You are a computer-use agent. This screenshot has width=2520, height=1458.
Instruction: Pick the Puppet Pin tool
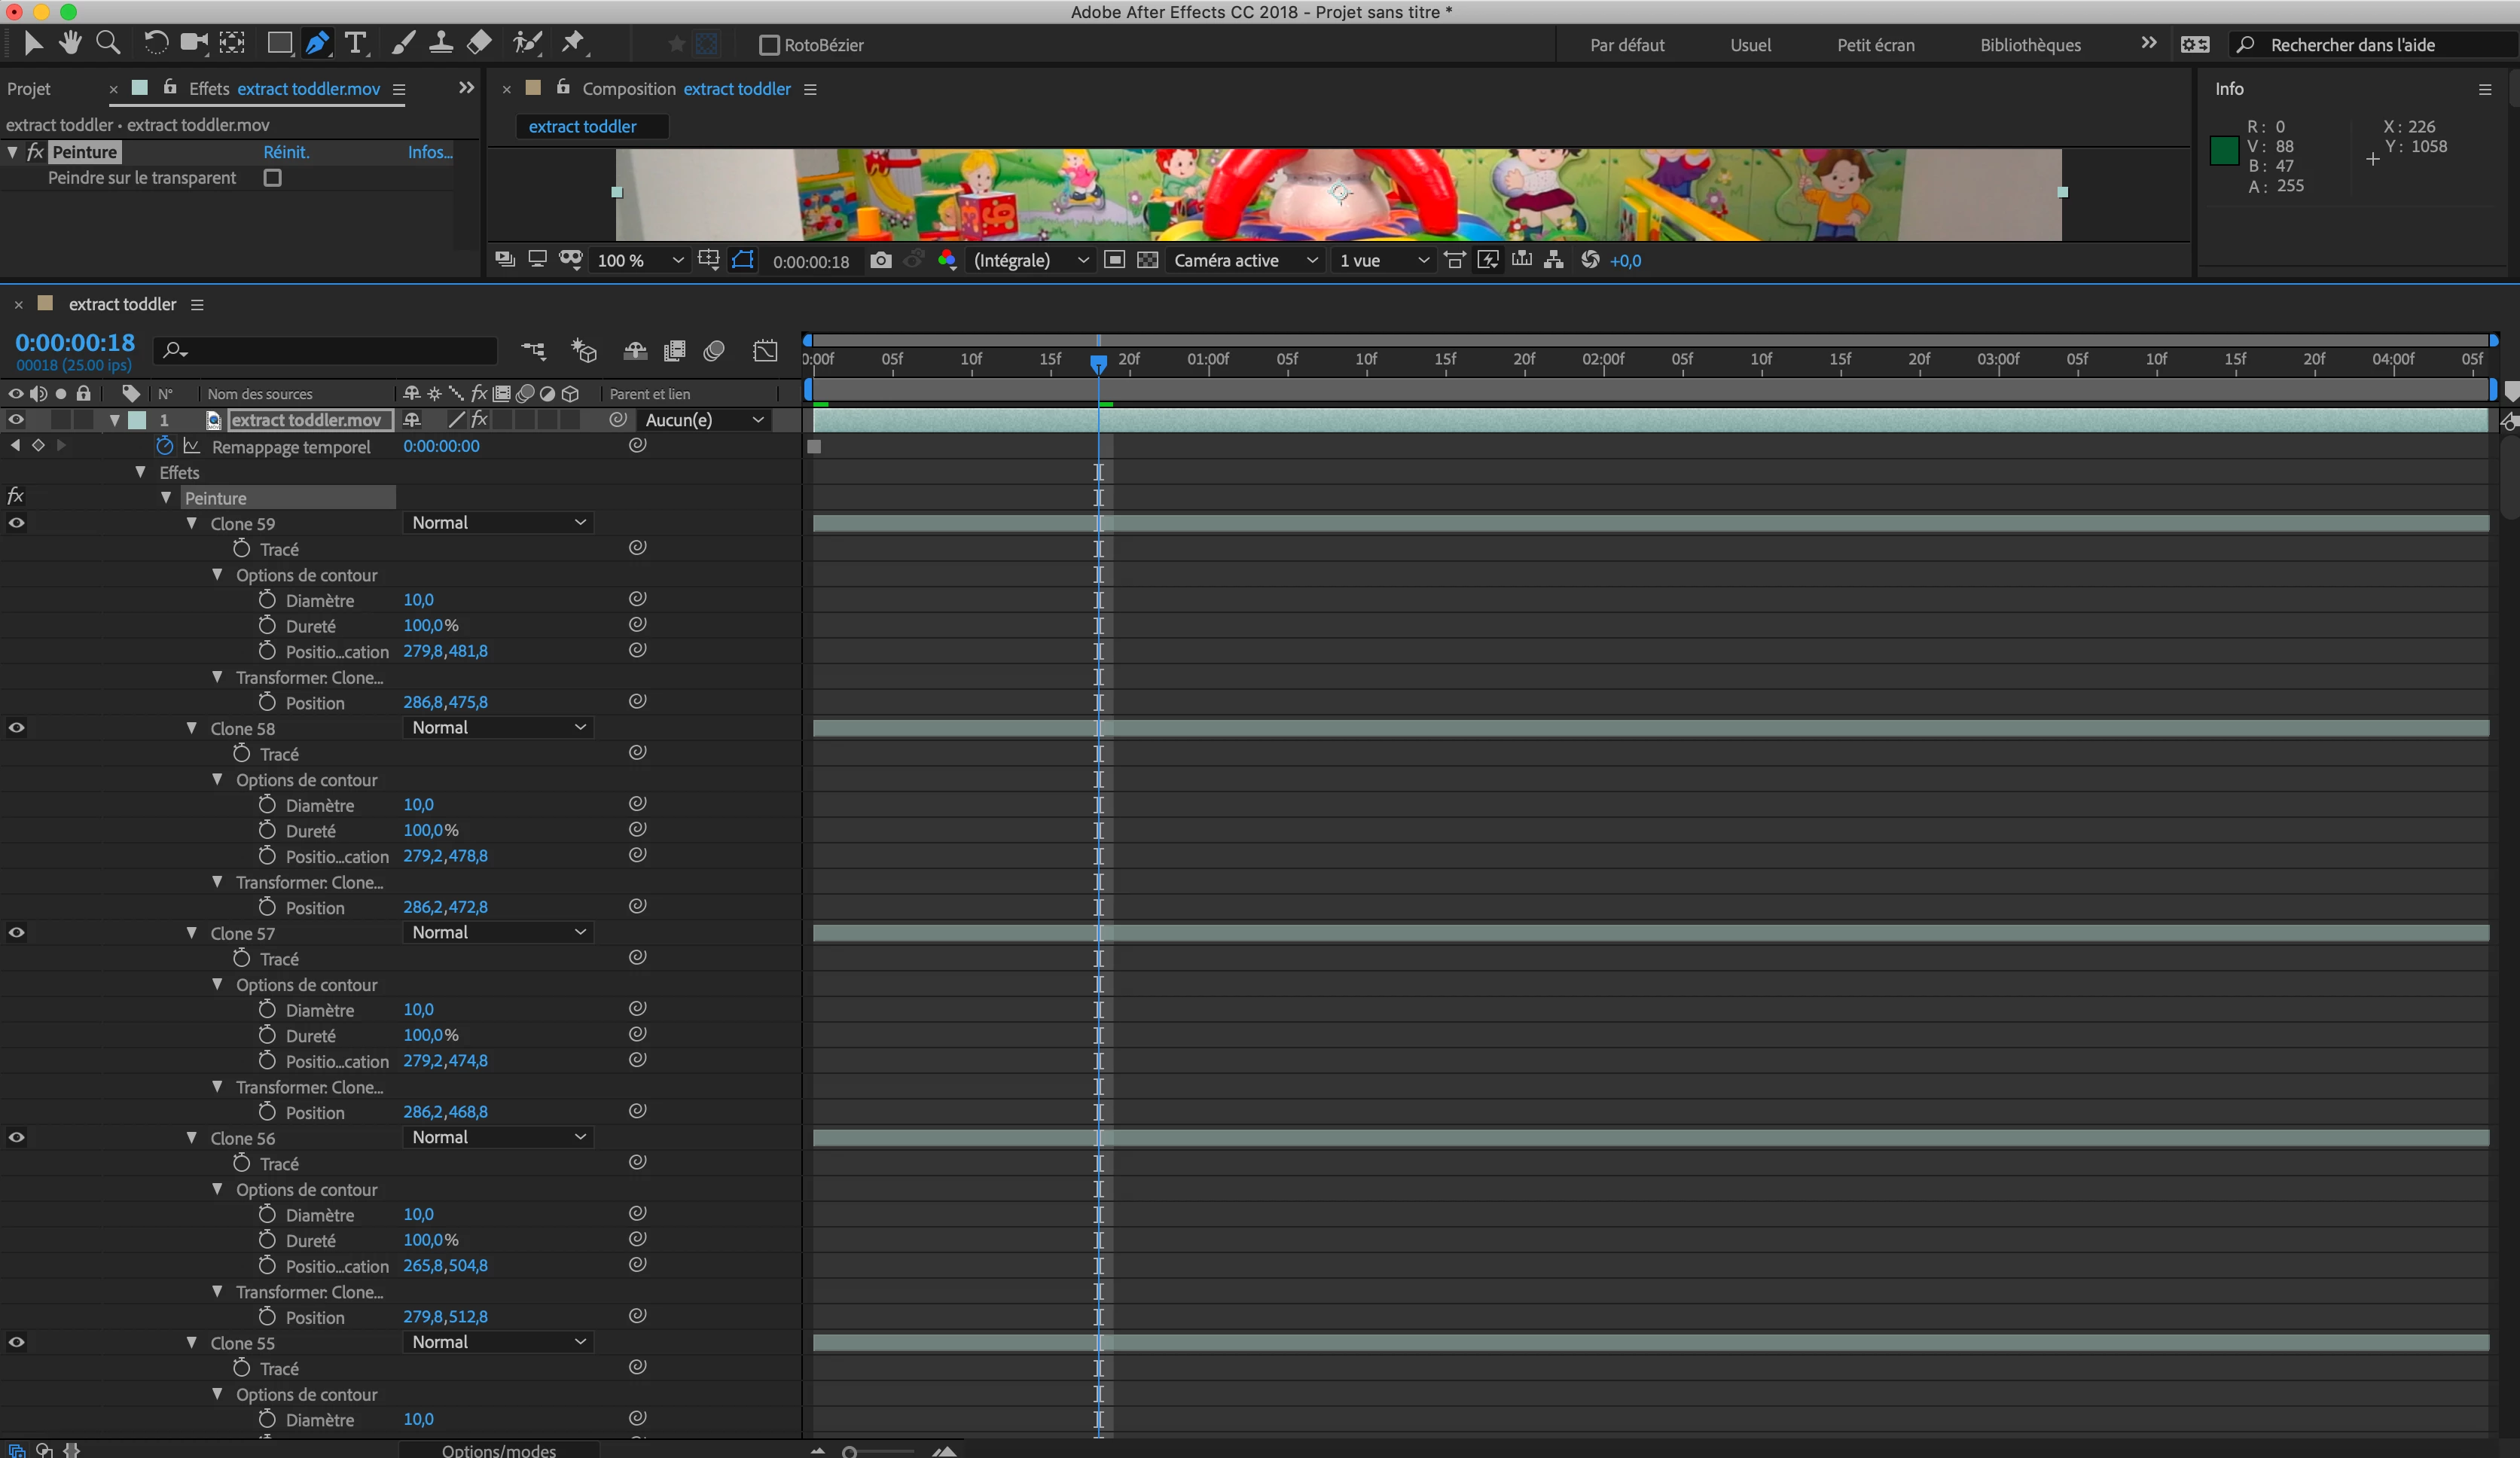pos(573,43)
